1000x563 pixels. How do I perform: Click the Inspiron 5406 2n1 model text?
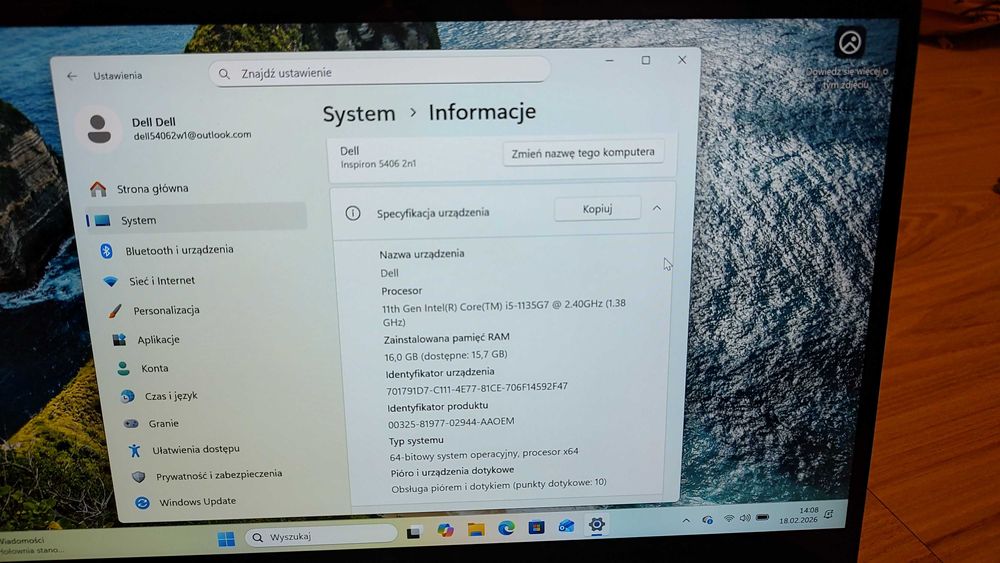pos(378,164)
